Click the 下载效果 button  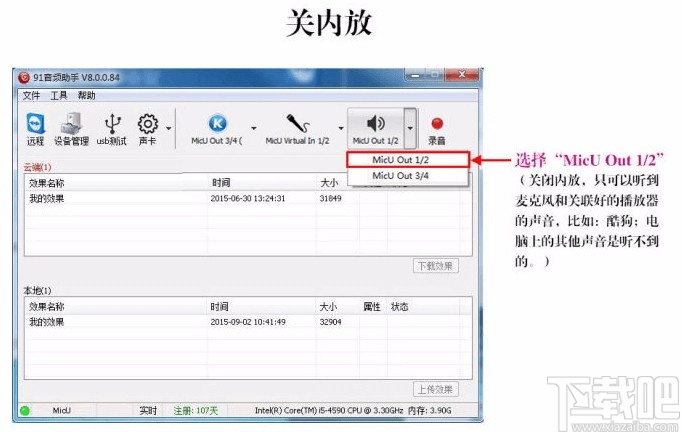(435, 266)
